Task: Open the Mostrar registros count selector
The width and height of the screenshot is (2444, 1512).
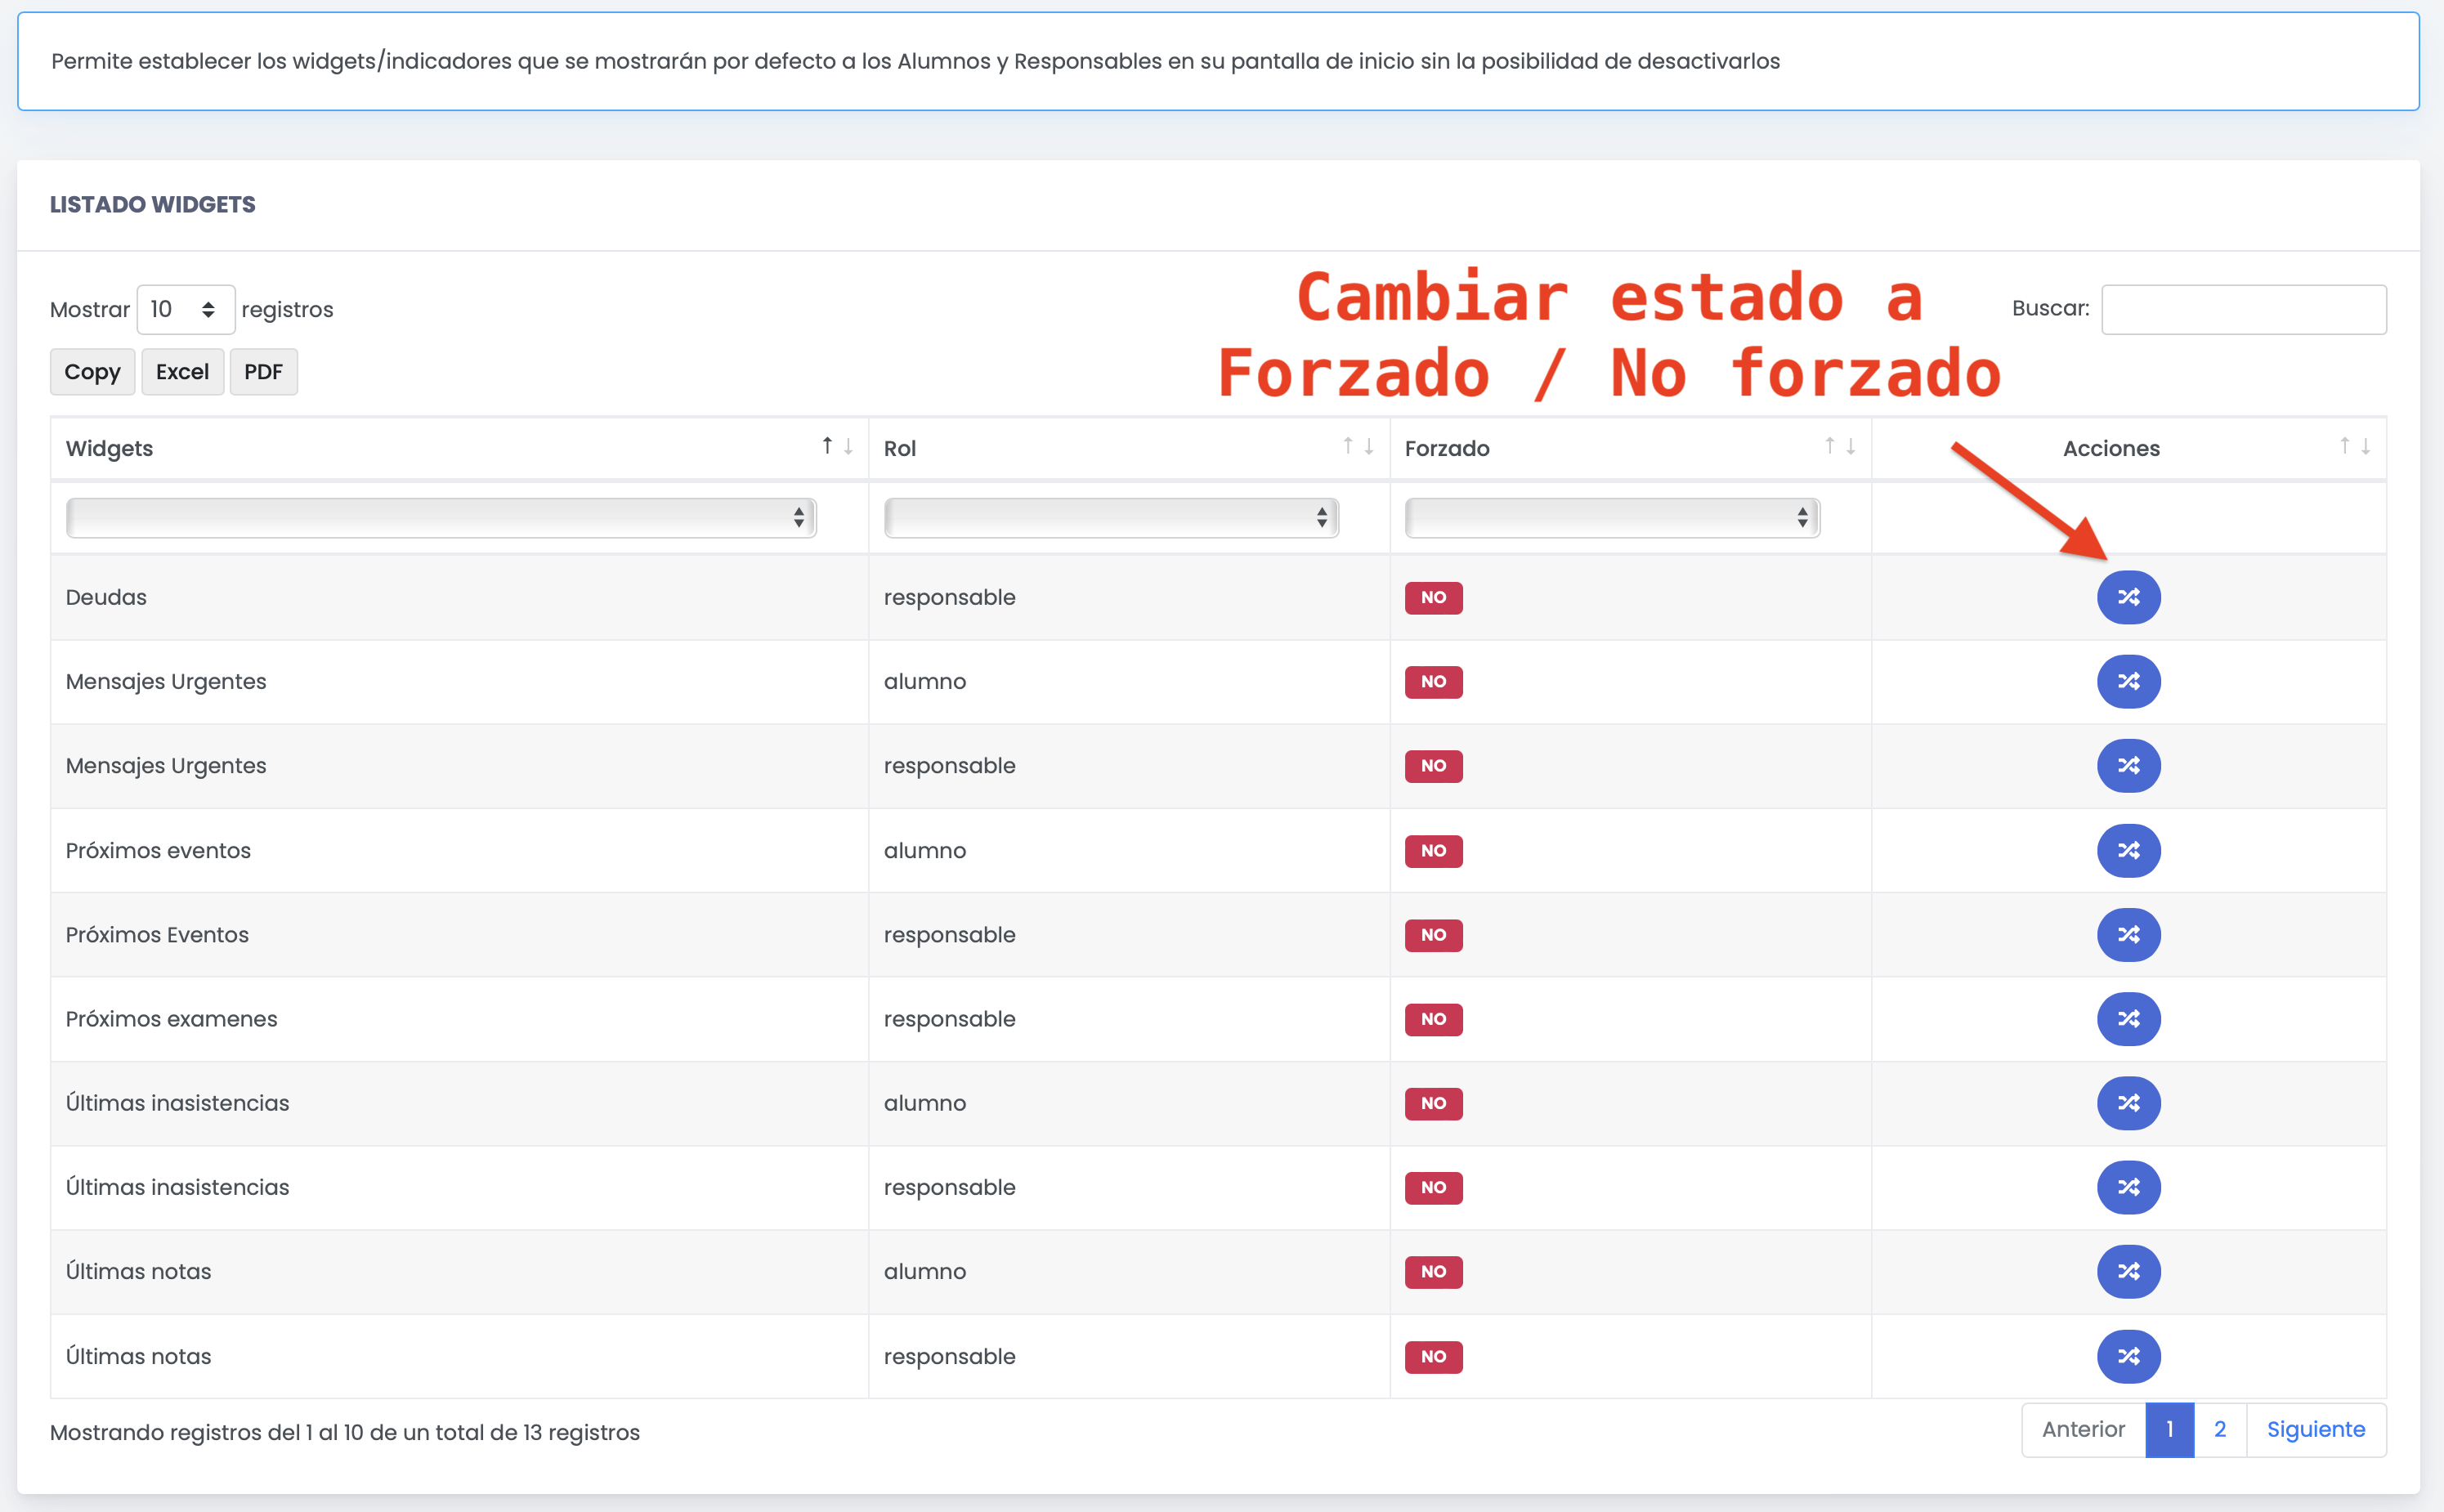Action: (x=185, y=309)
